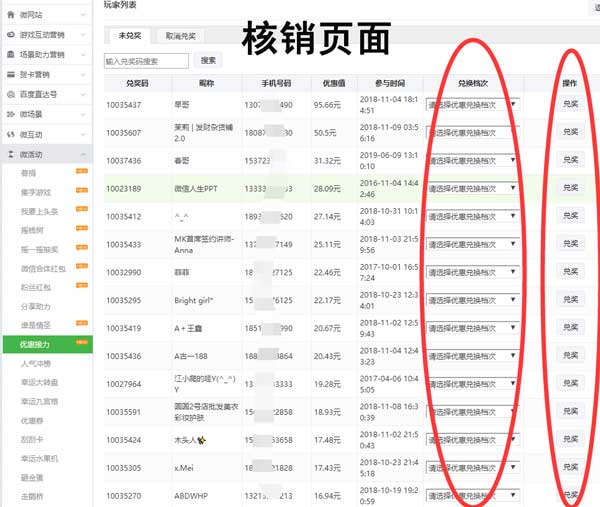600x507 pixels.
Task: Click the 兑奖码 column header
Action: click(x=137, y=83)
